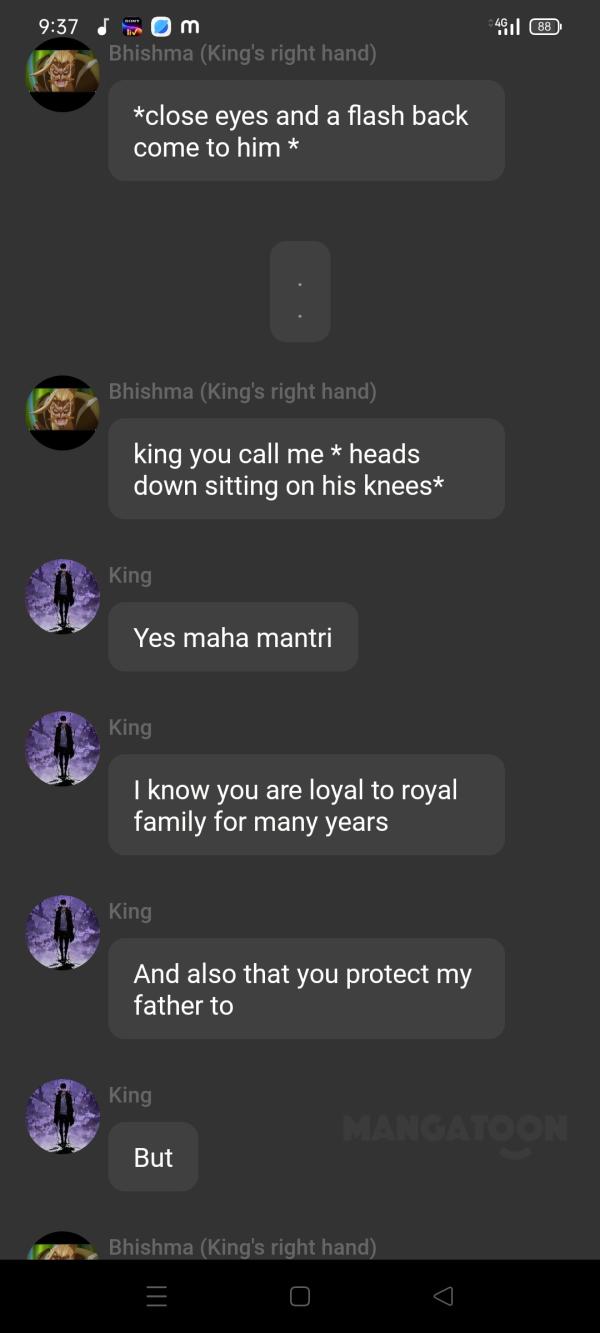Tap the battery indicator showing 88
The image size is (600, 1333).
[x=544, y=27]
